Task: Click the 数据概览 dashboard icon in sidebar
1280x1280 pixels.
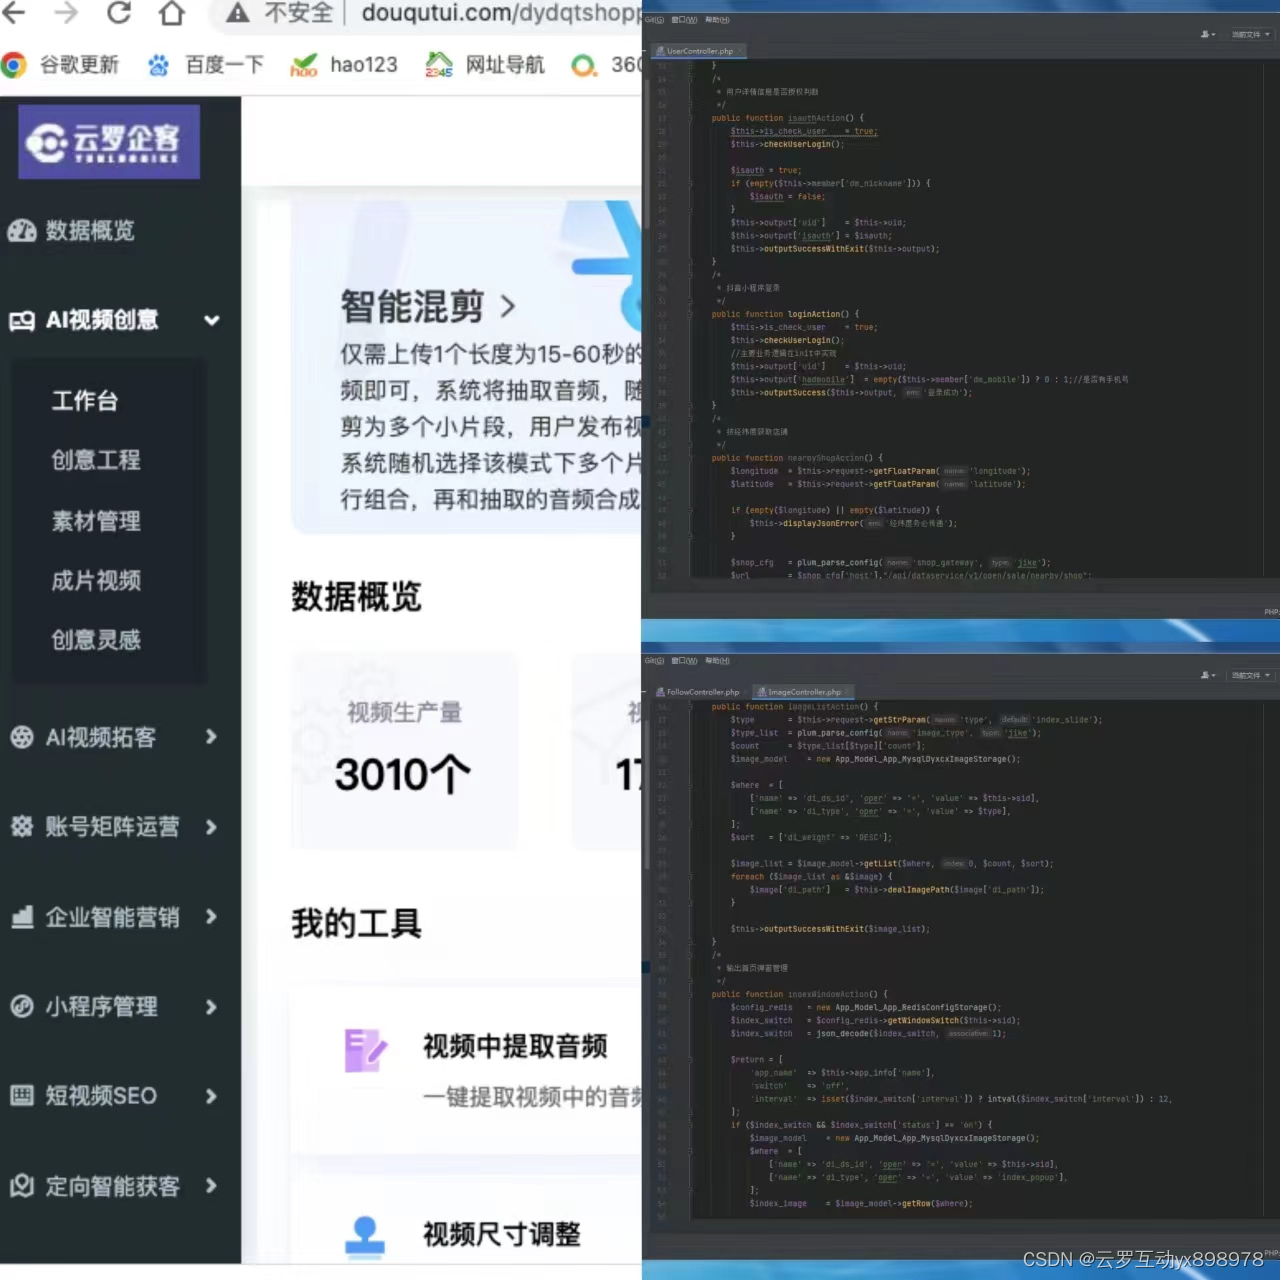Action: pyautogui.click(x=22, y=231)
